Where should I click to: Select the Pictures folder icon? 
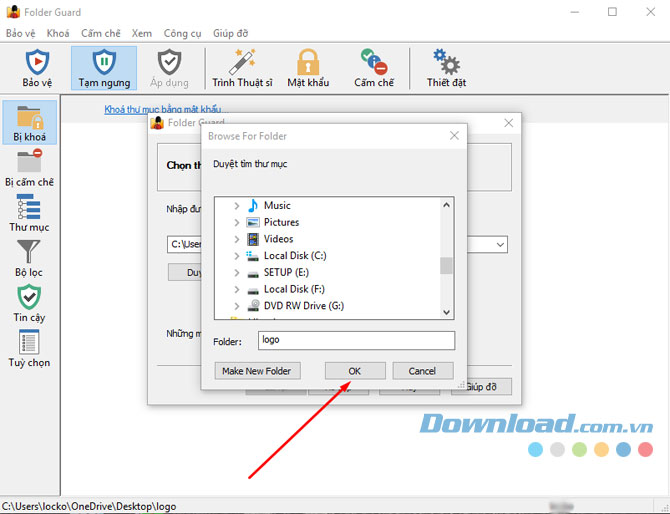click(253, 222)
